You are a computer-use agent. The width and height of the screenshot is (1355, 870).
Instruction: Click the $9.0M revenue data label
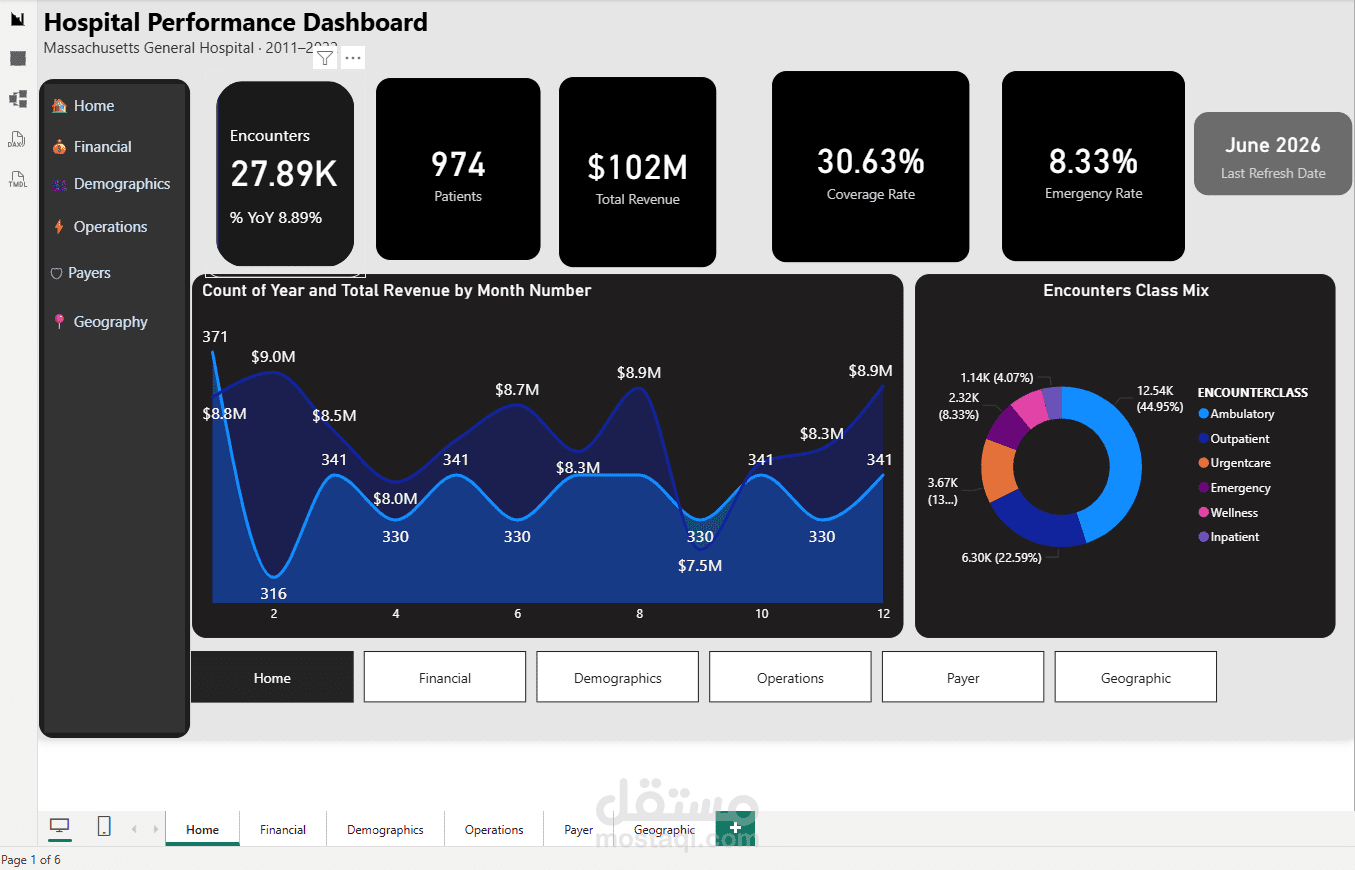273,357
